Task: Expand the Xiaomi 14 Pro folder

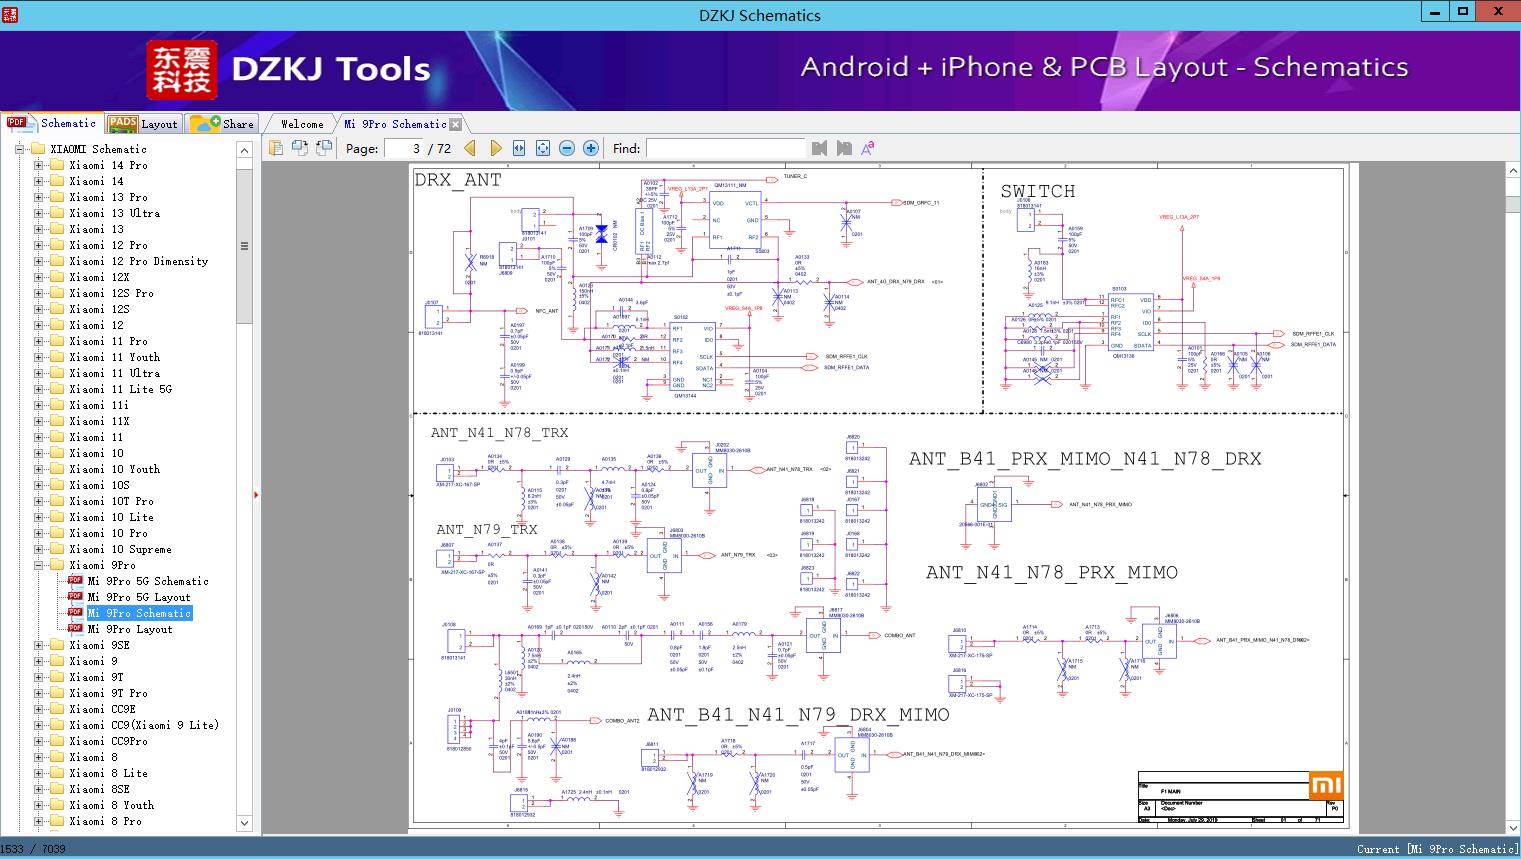Action: click(x=39, y=165)
